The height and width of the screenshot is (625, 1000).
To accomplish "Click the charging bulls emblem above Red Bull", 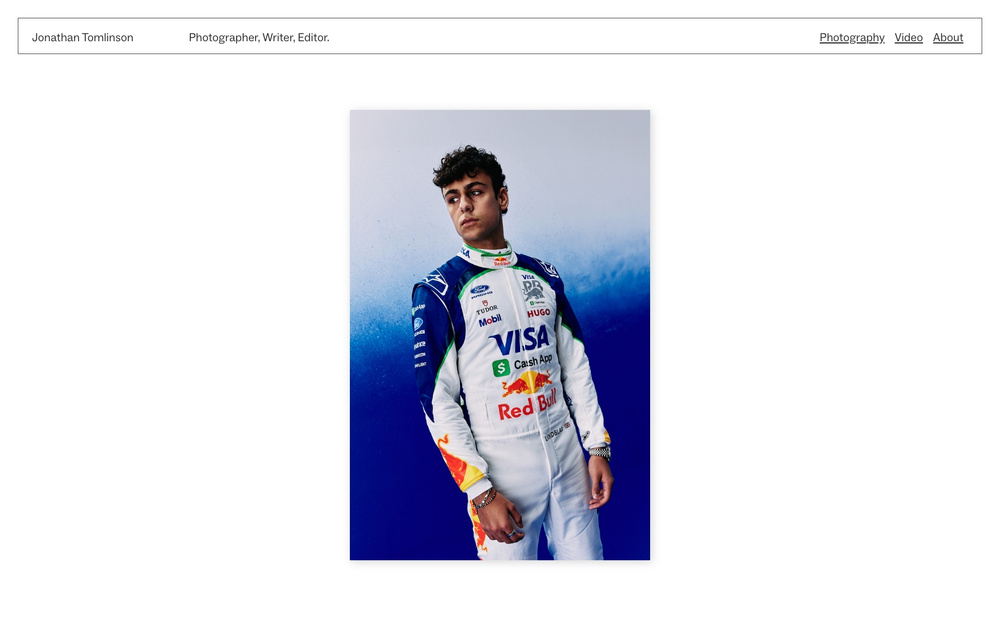I will (x=526, y=383).
